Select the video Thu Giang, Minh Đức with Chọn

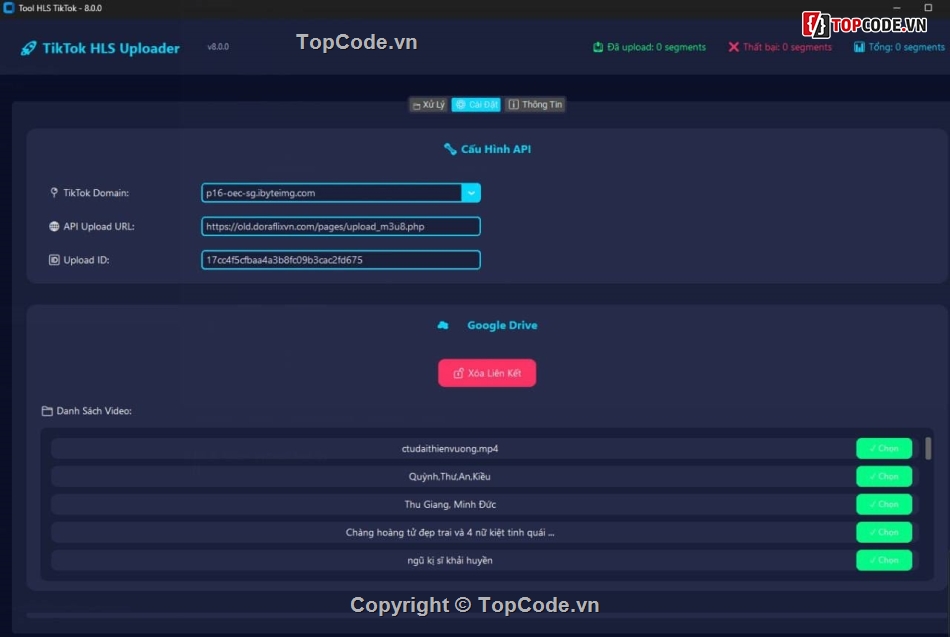coord(884,504)
